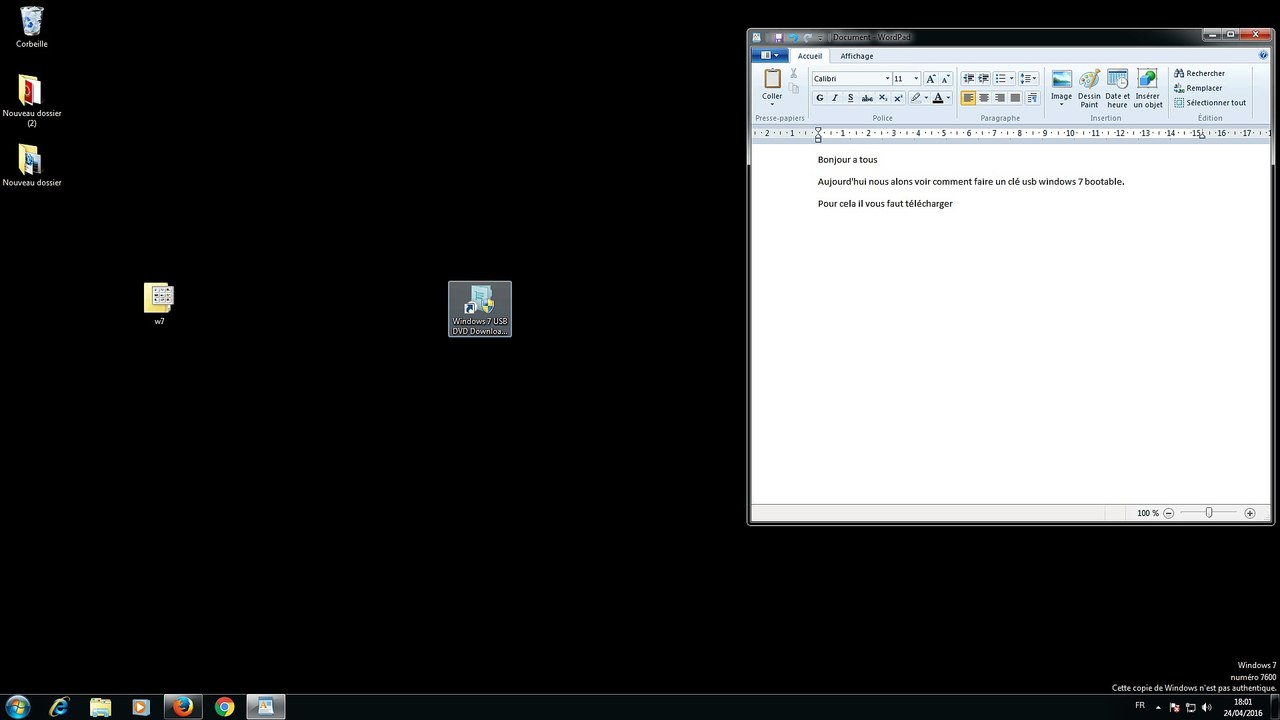Select Nouveau dossier (2) desktop folder
The width and height of the screenshot is (1280, 720).
coord(32,100)
